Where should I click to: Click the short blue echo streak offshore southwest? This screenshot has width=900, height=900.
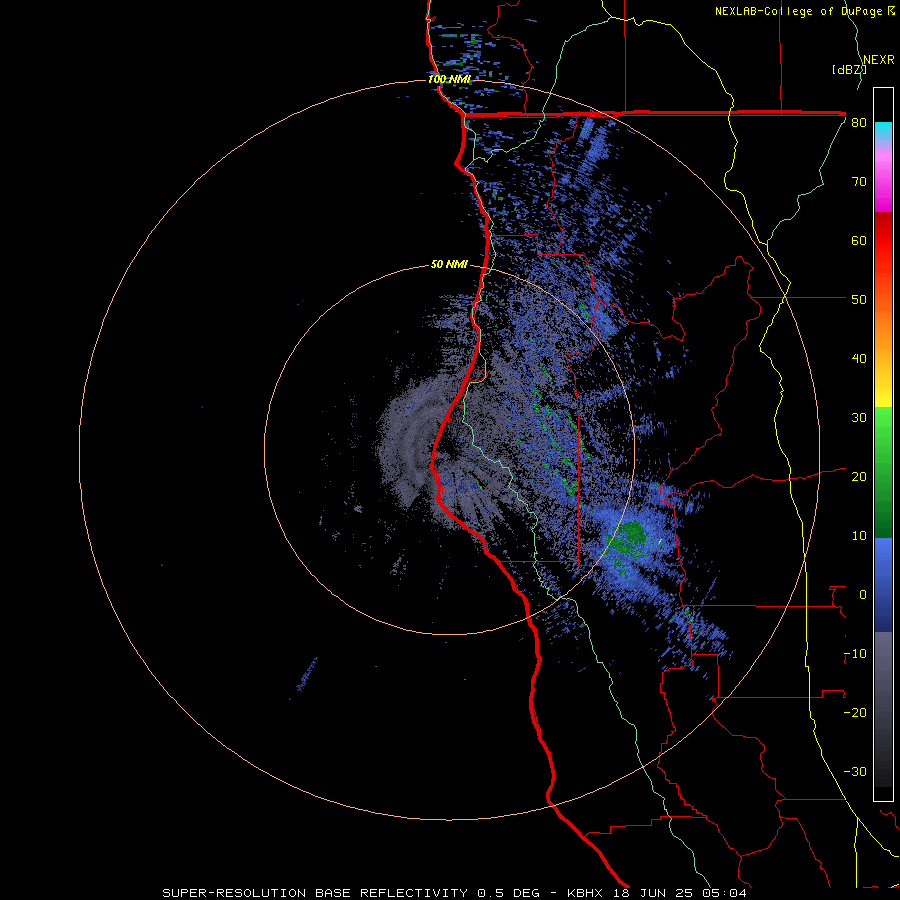(x=307, y=673)
